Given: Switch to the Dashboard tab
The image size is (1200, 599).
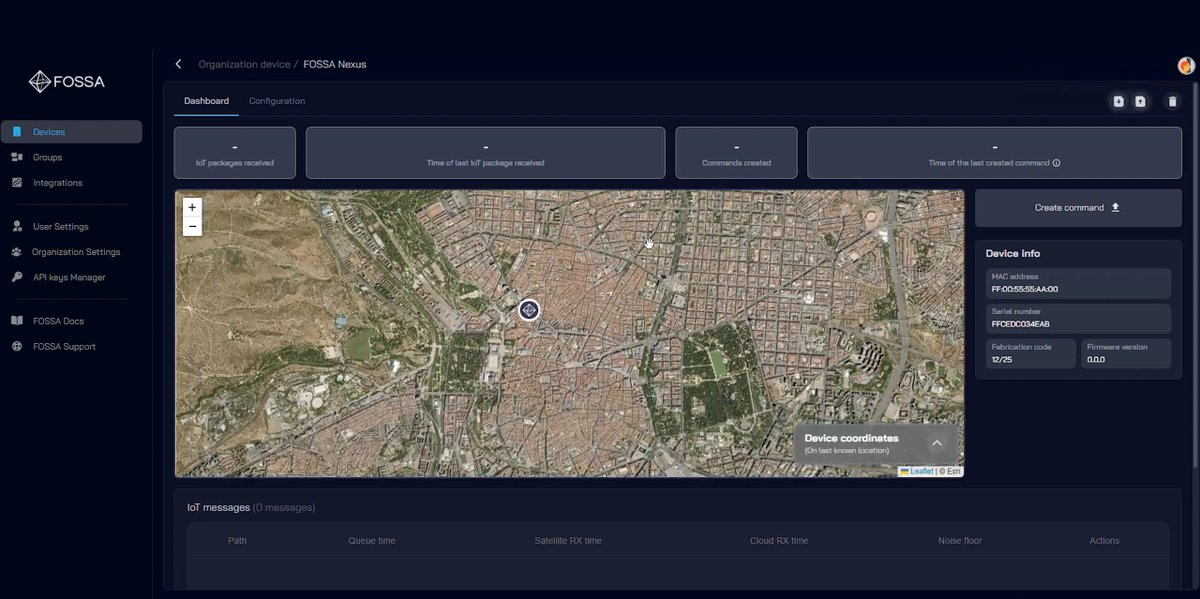Looking at the screenshot, I should click(206, 101).
